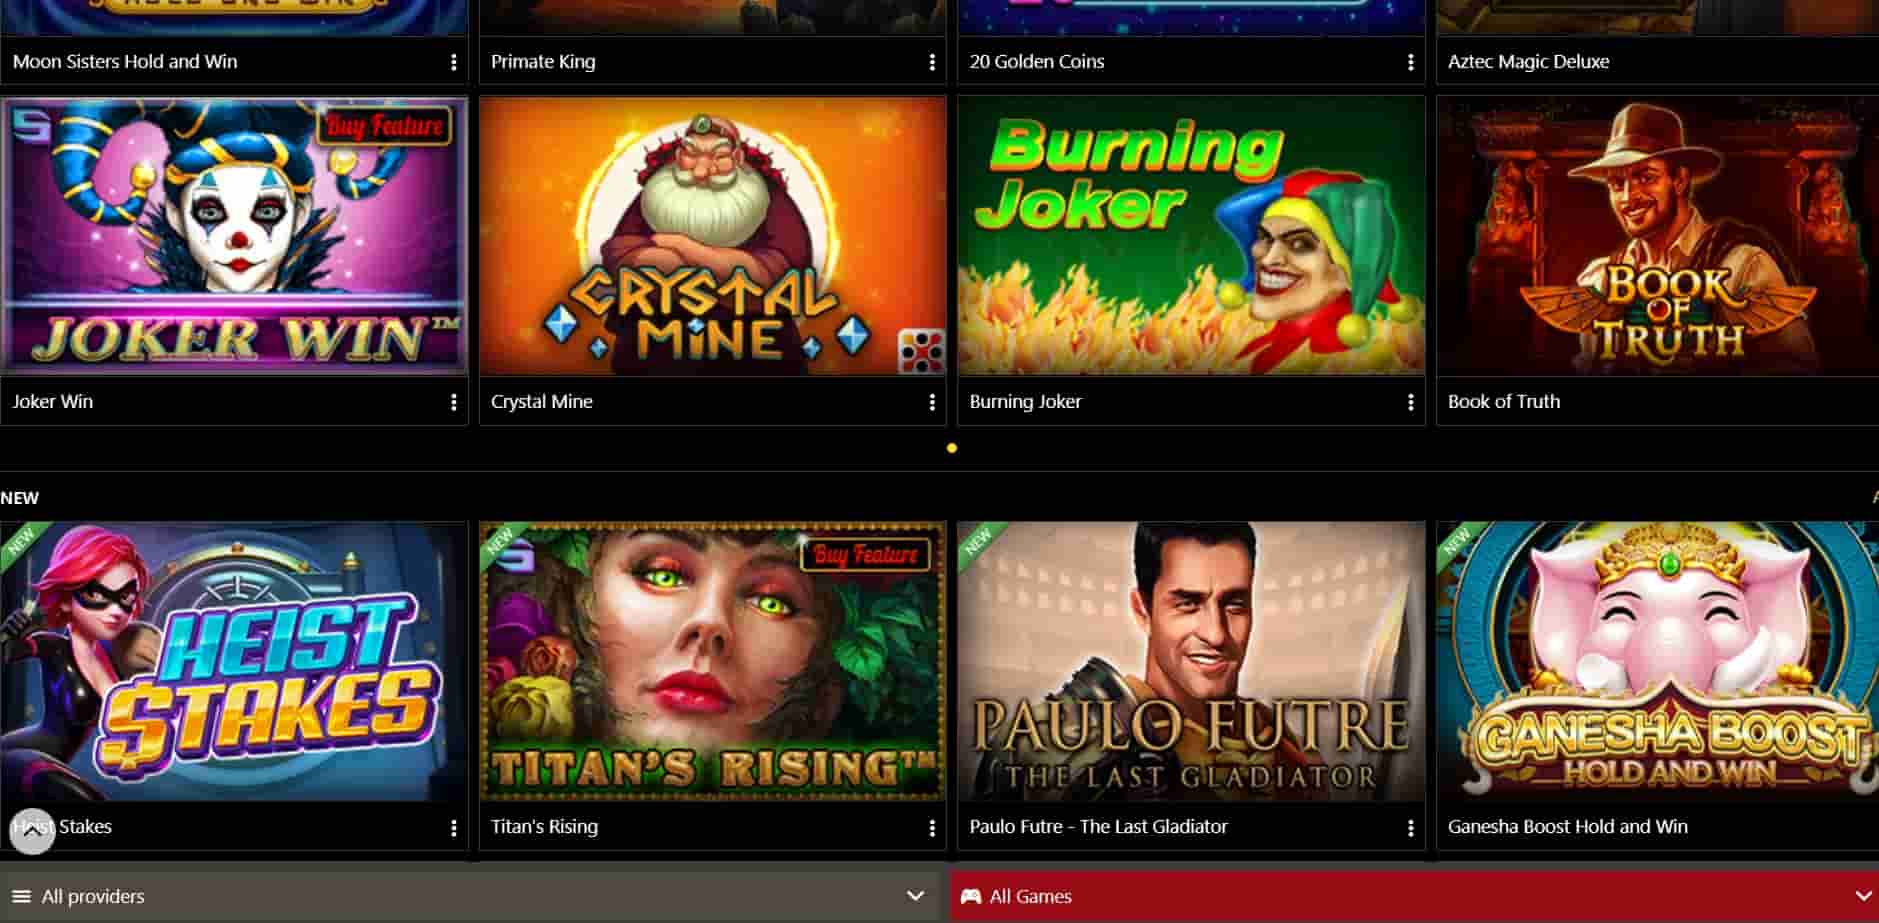This screenshot has width=1879, height=923.
Task: Expand the All providers dropdown
Action: tap(916, 896)
